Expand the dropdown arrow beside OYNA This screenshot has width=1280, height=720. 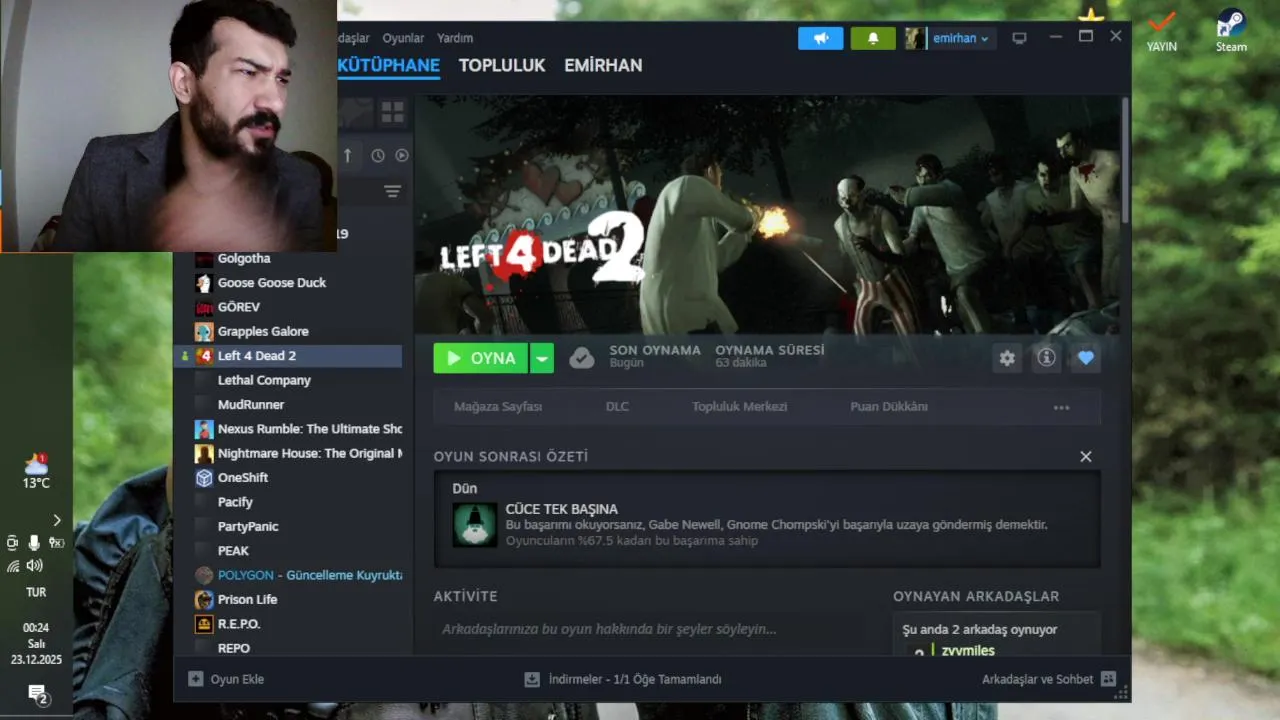(x=542, y=358)
